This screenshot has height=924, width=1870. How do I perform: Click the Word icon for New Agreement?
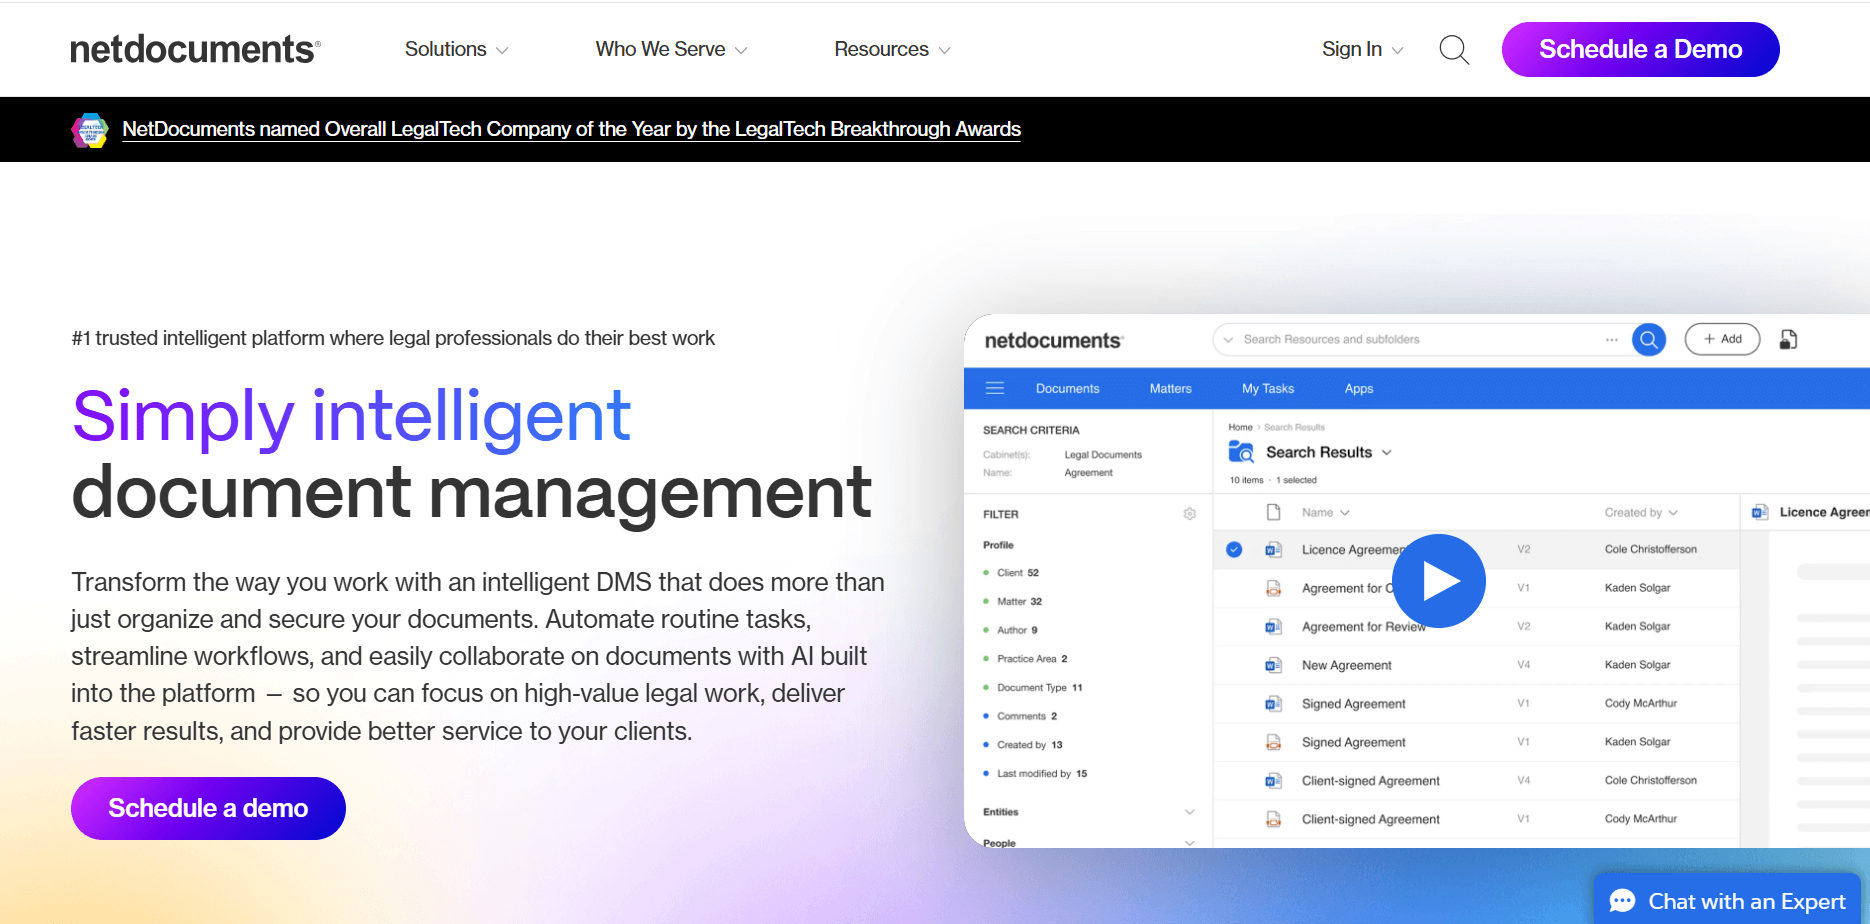[1274, 665]
